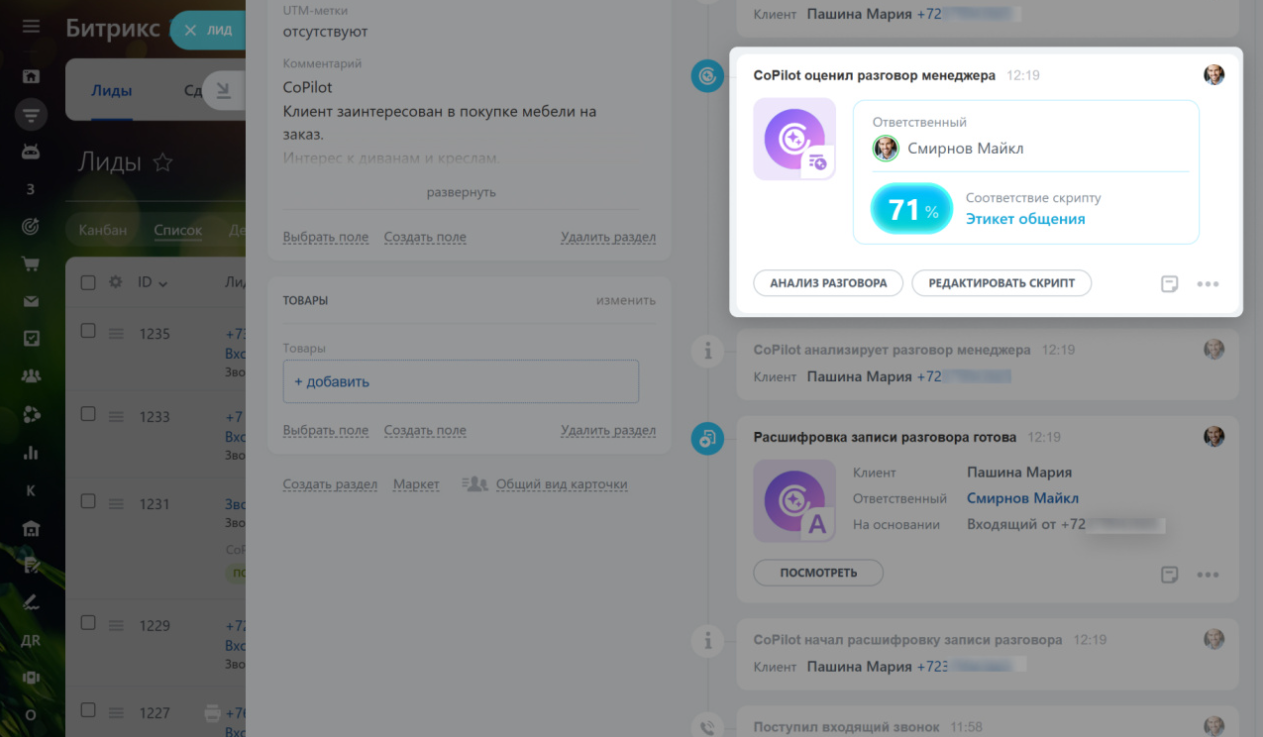Viewport: 1263px width, 737px height.
Task: Expand the comment with развернуть
Action: point(461,192)
